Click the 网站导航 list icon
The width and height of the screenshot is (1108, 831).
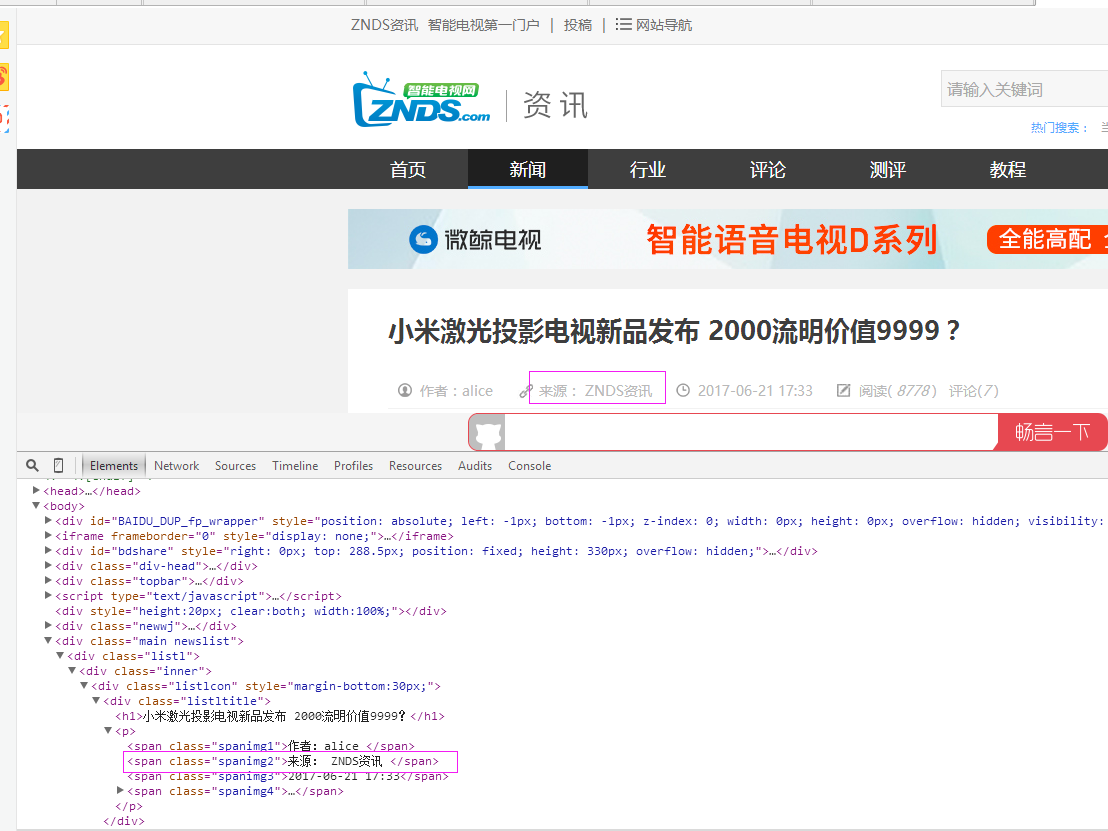tap(623, 25)
